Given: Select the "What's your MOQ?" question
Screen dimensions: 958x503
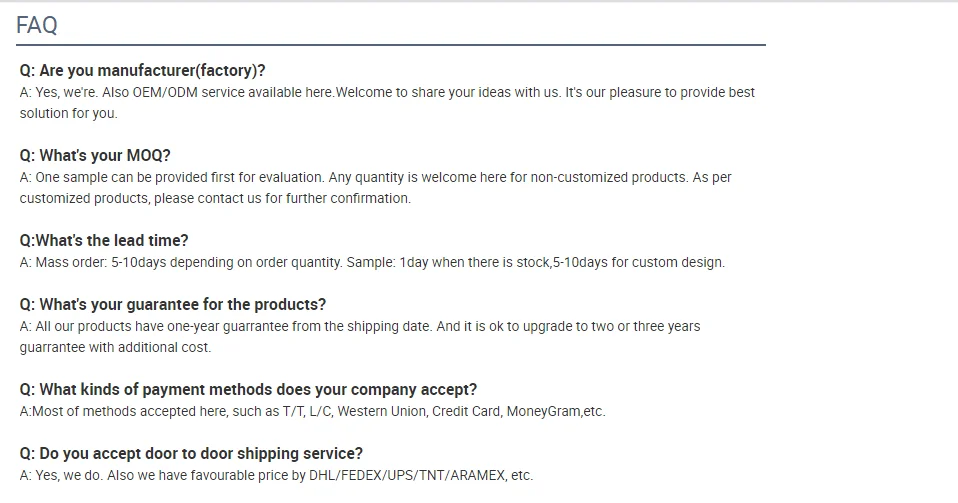Looking at the screenshot, I should pos(95,156).
